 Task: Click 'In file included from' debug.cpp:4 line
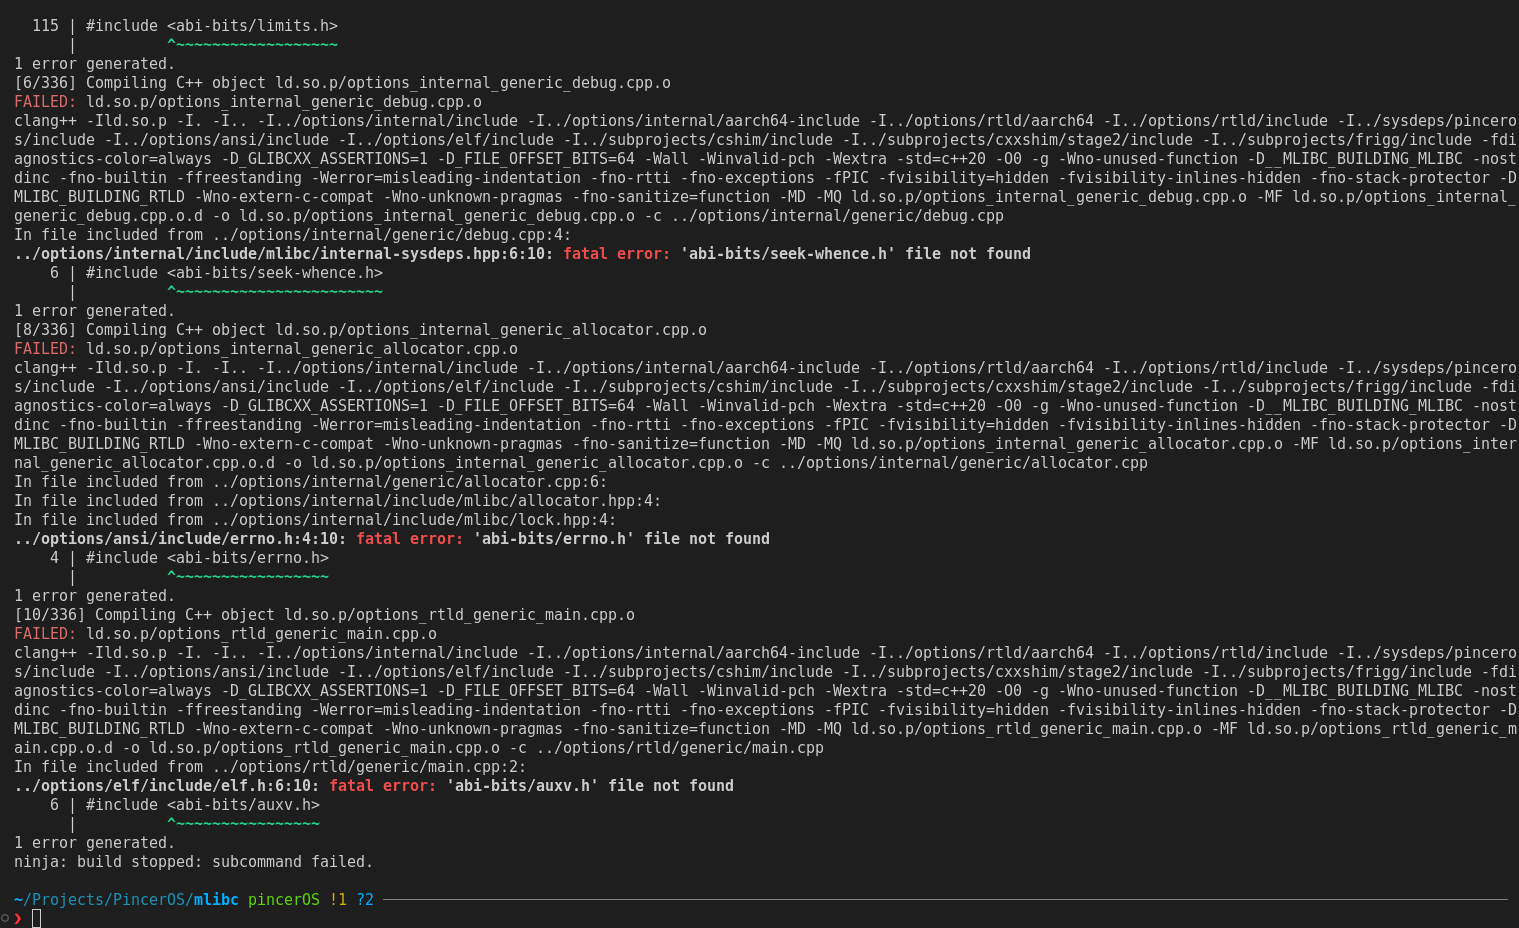[293, 235]
